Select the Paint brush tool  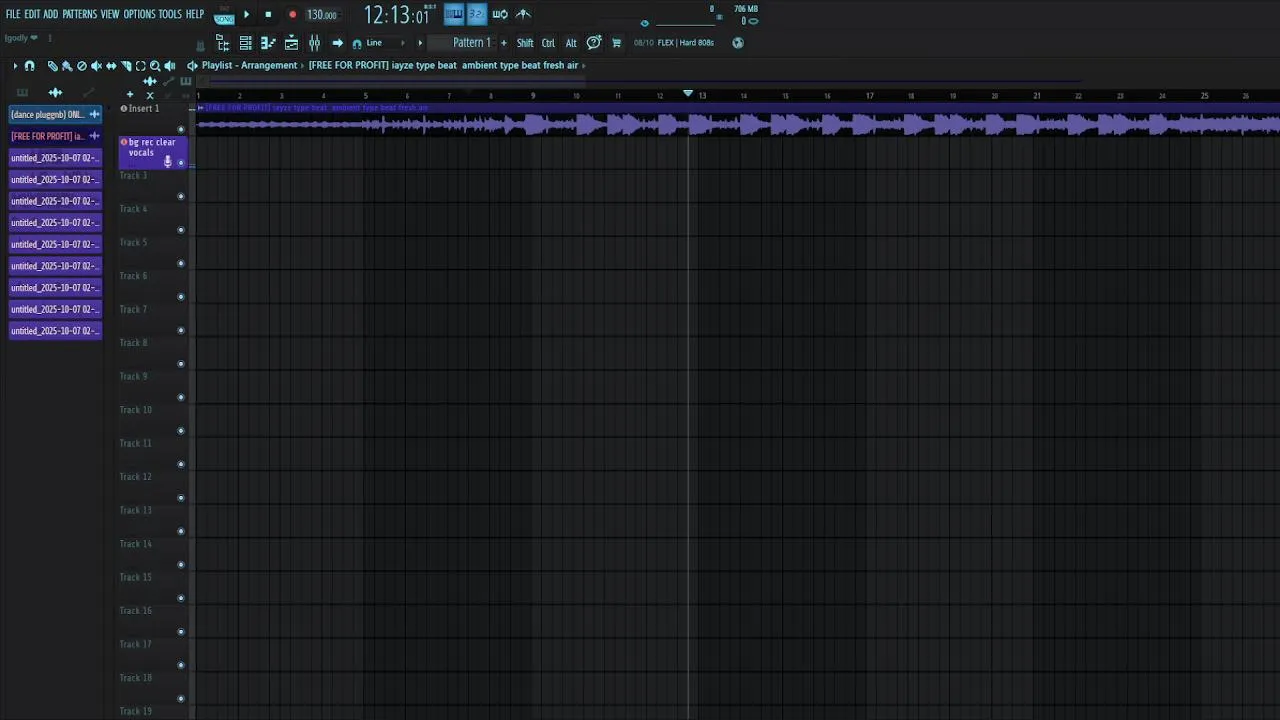point(67,65)
